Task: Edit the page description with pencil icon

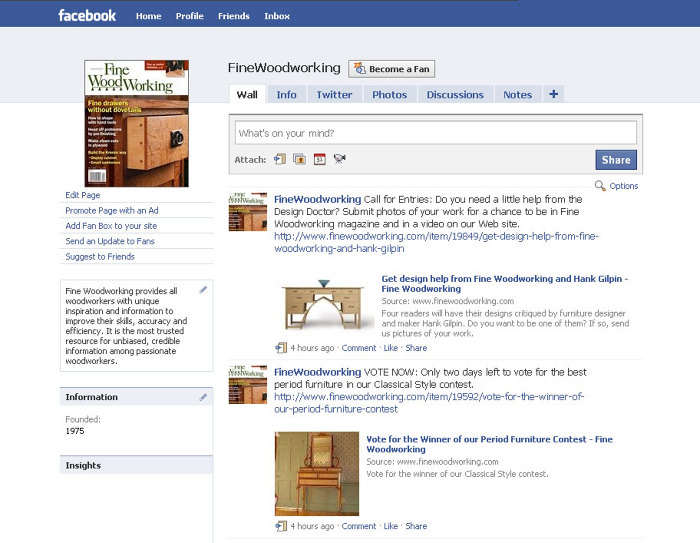Action: click(x=203, y=290)
